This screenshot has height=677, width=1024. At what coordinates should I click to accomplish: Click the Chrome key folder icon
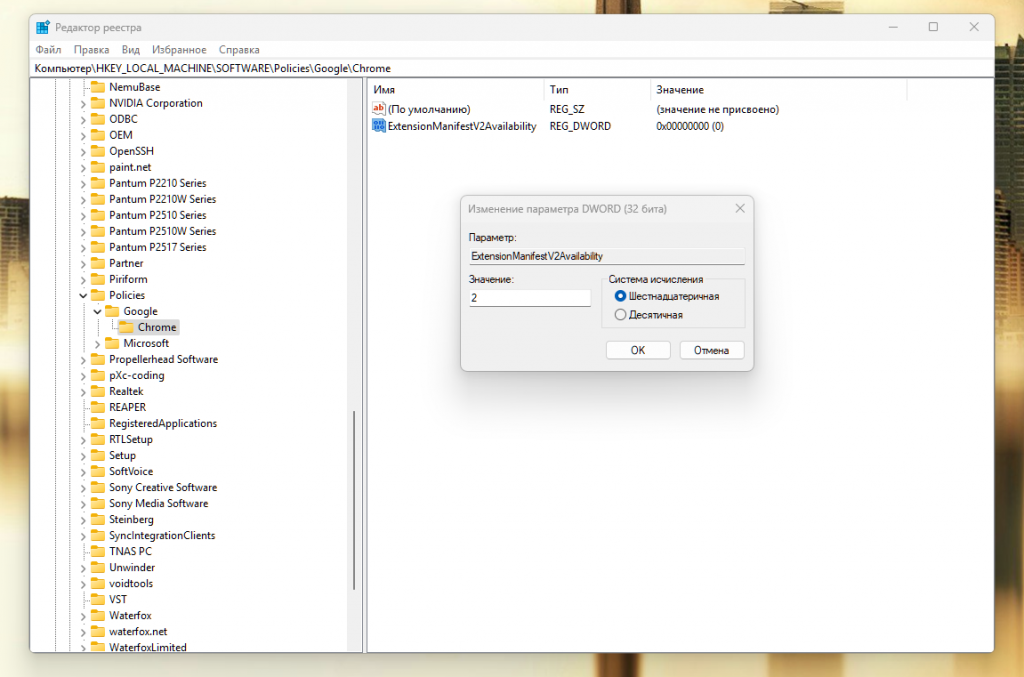[x=127, y=327]
